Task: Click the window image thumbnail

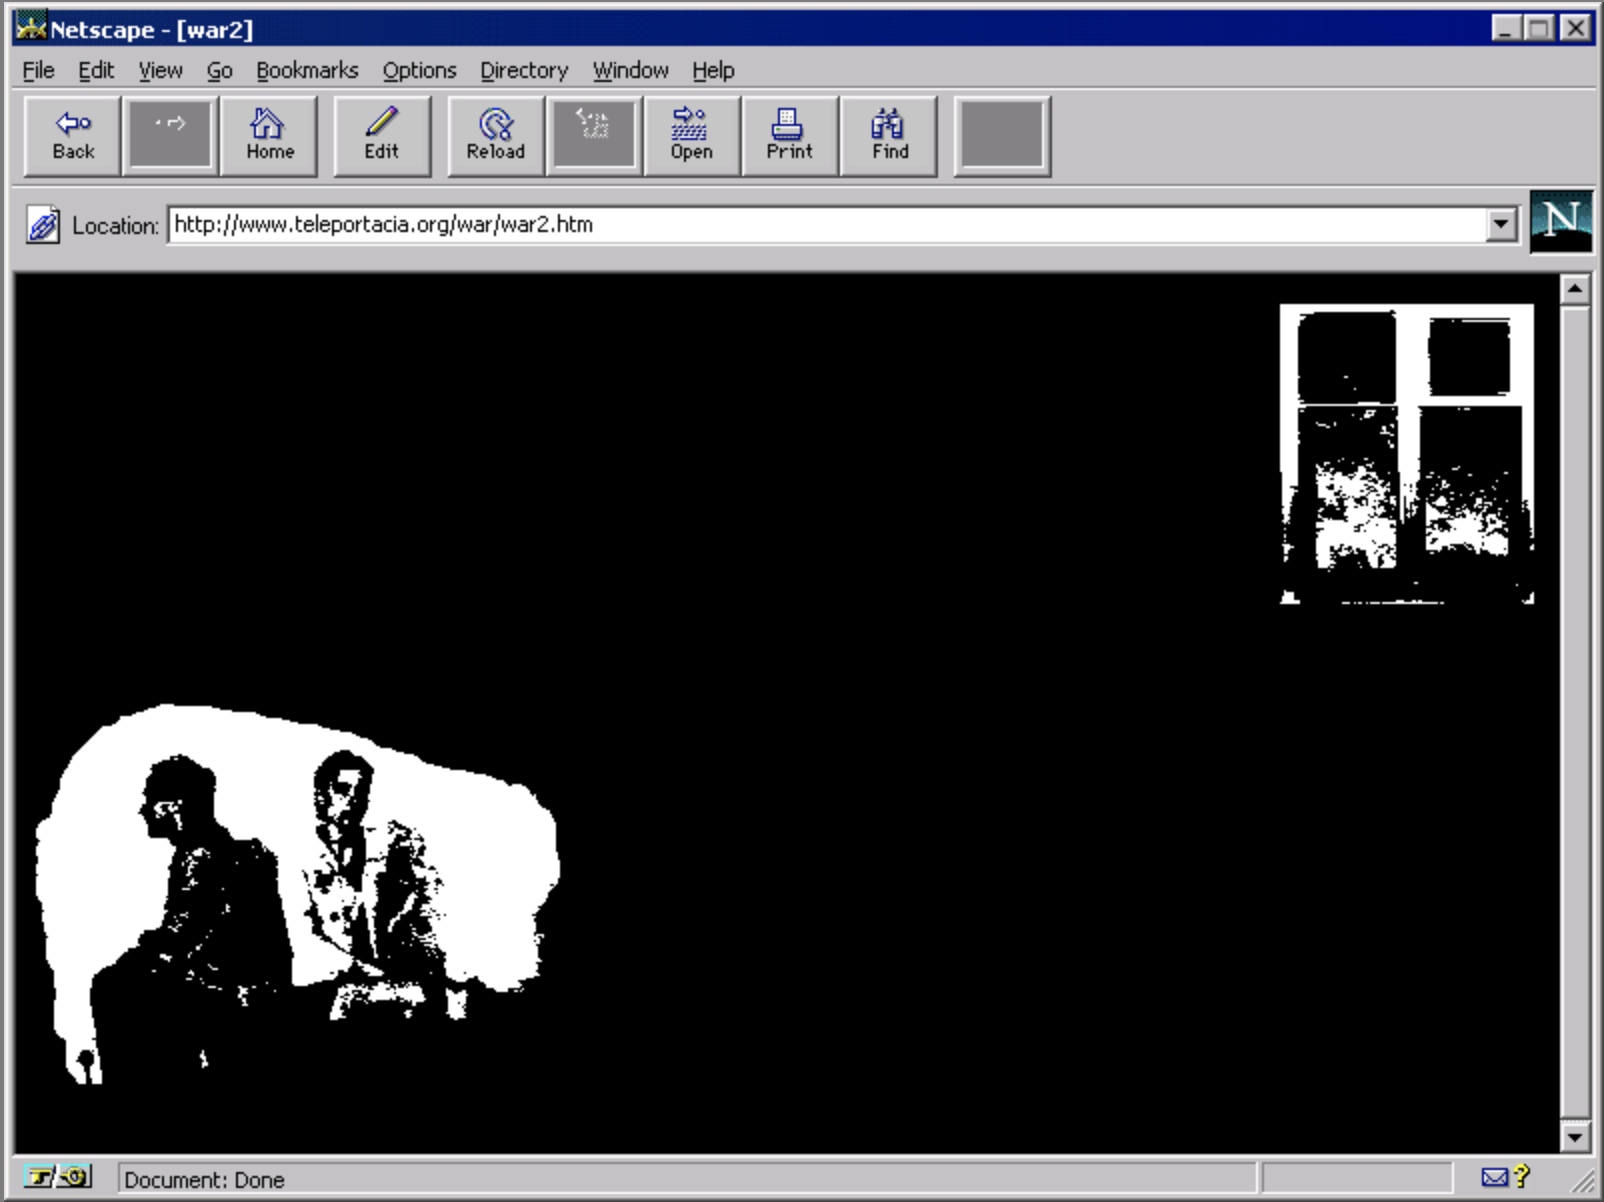Action: 1406,454
